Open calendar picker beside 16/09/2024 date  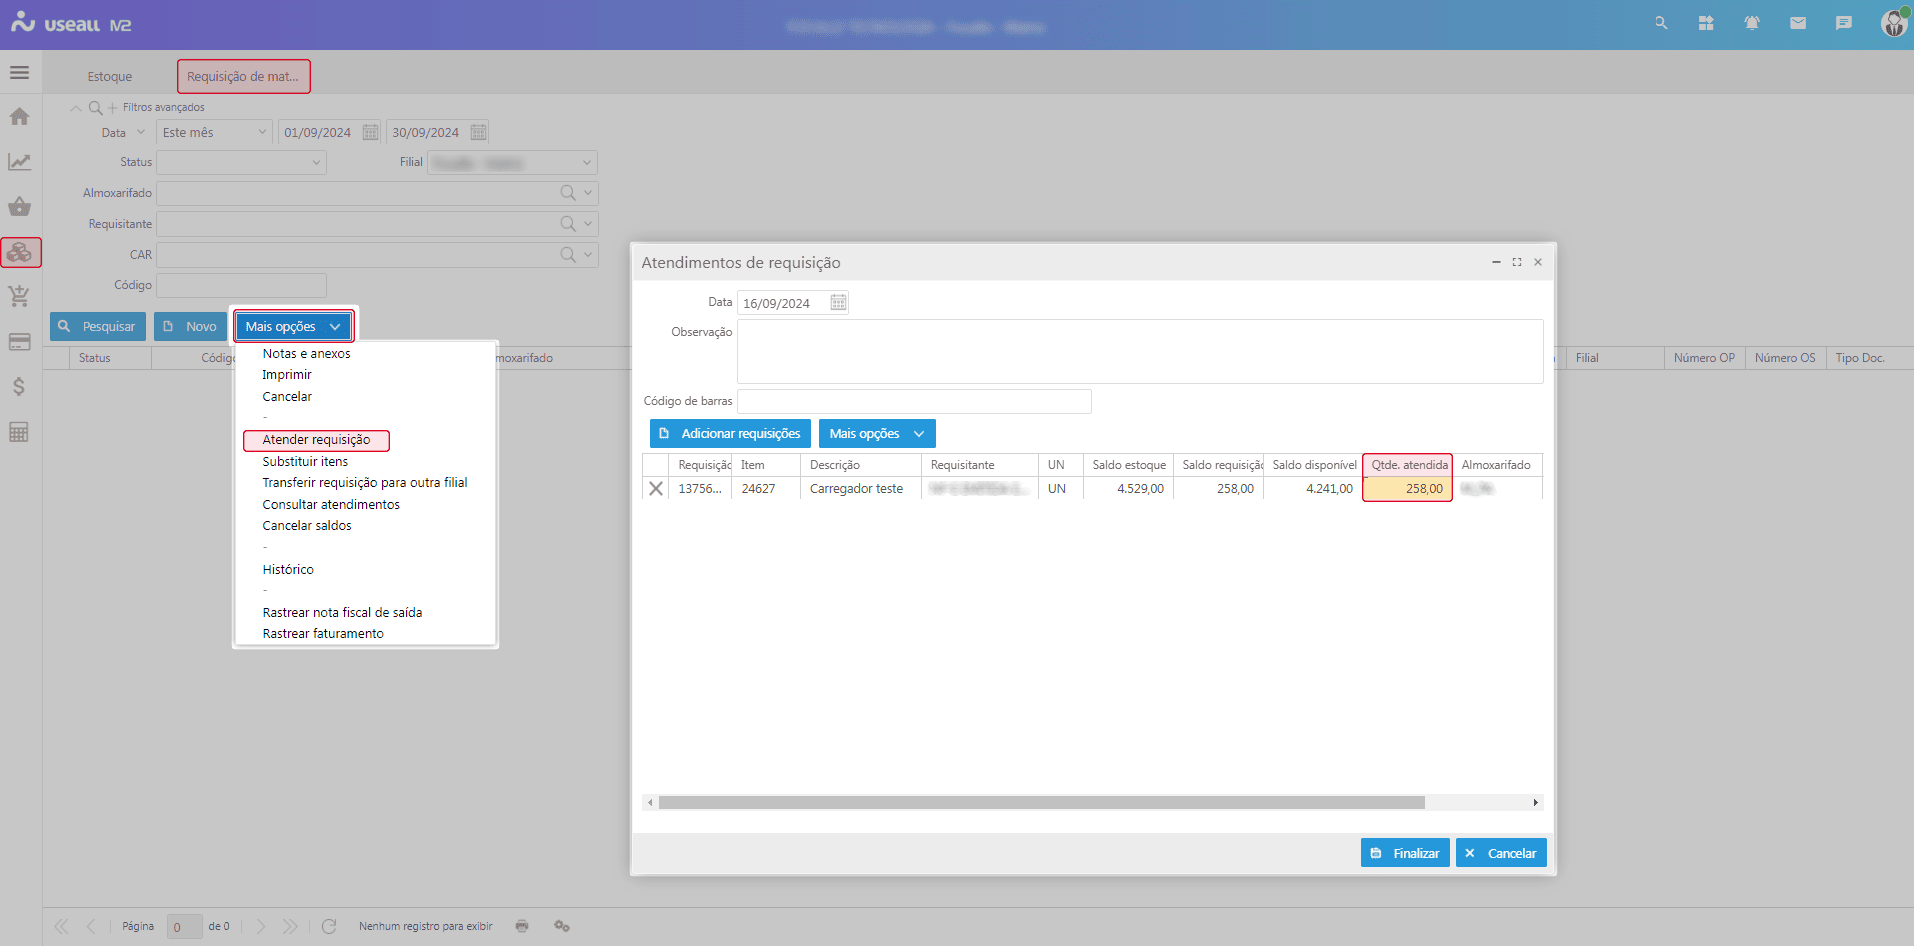(838, 303)
